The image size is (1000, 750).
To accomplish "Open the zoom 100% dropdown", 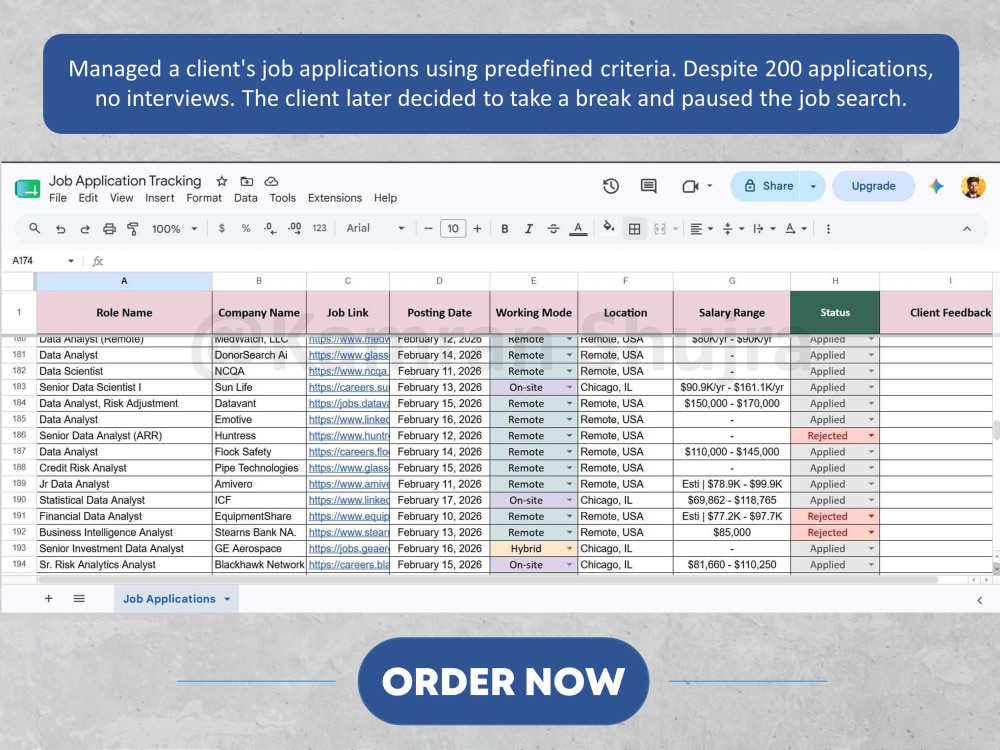I will [x=174, y=229].
